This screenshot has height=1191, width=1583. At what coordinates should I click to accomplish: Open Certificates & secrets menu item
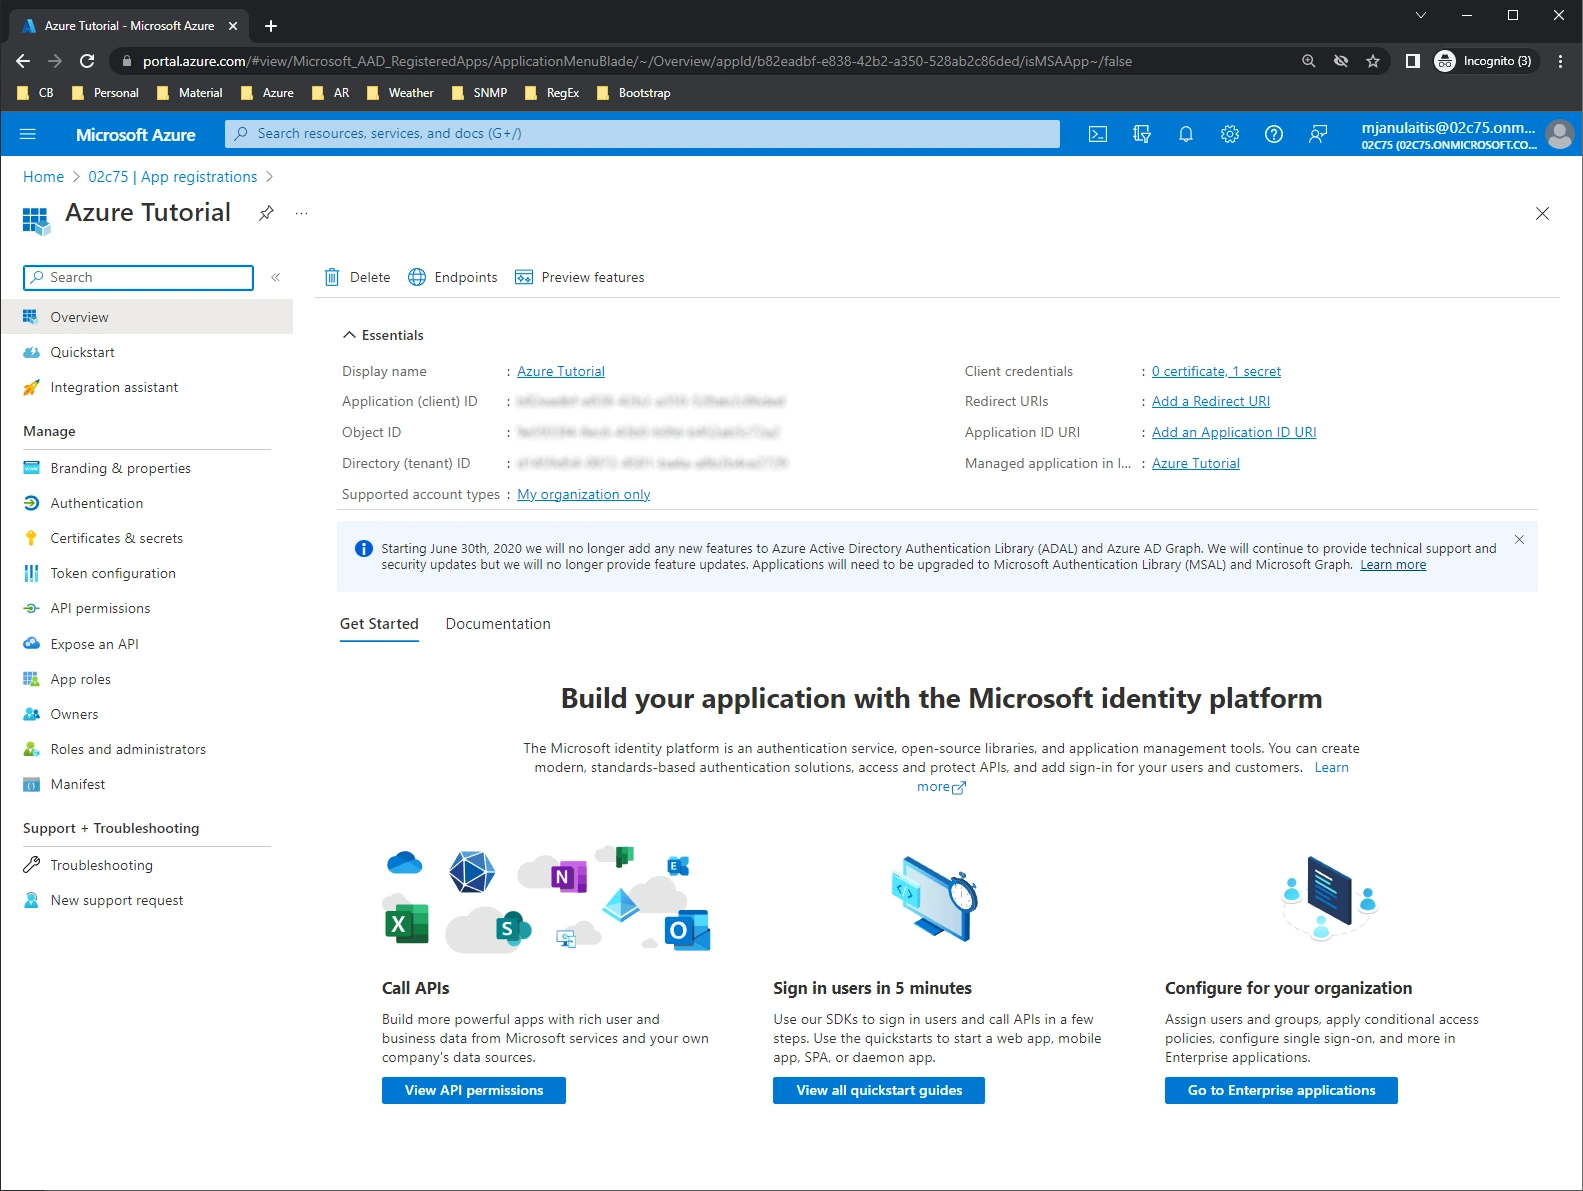(x=116, y=538)
